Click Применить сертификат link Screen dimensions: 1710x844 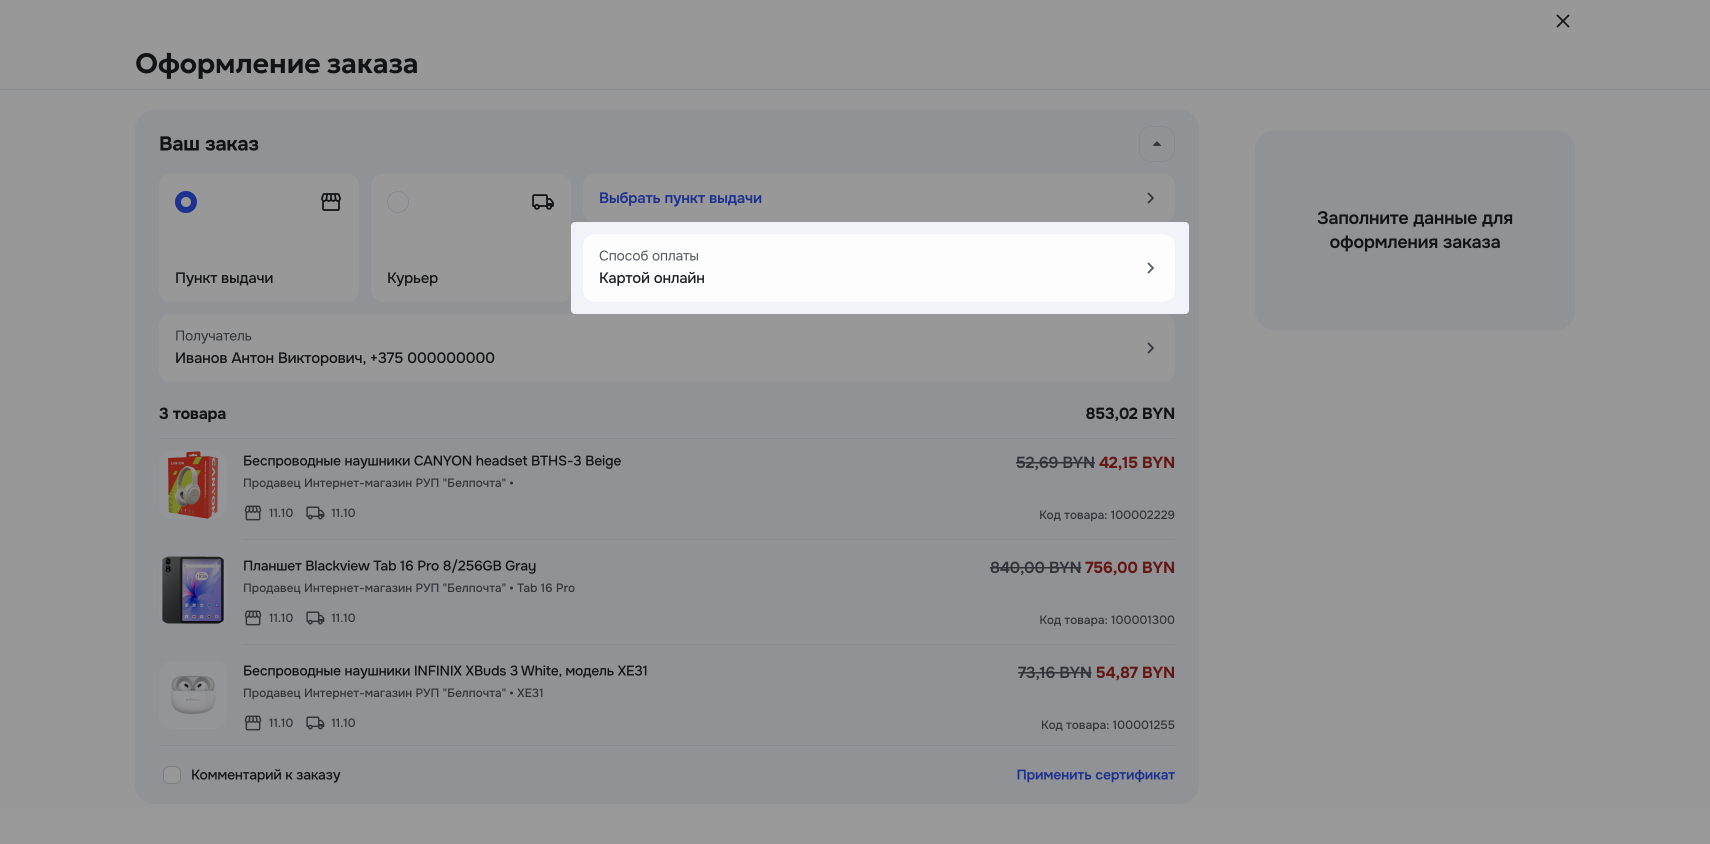pyautogui.click(x=1095, y=775)
